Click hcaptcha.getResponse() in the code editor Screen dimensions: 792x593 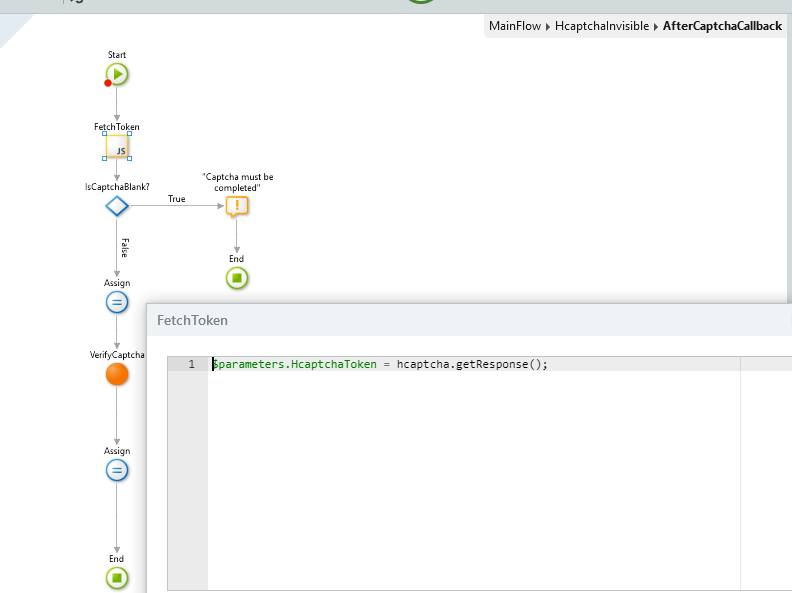click(470, 364)
